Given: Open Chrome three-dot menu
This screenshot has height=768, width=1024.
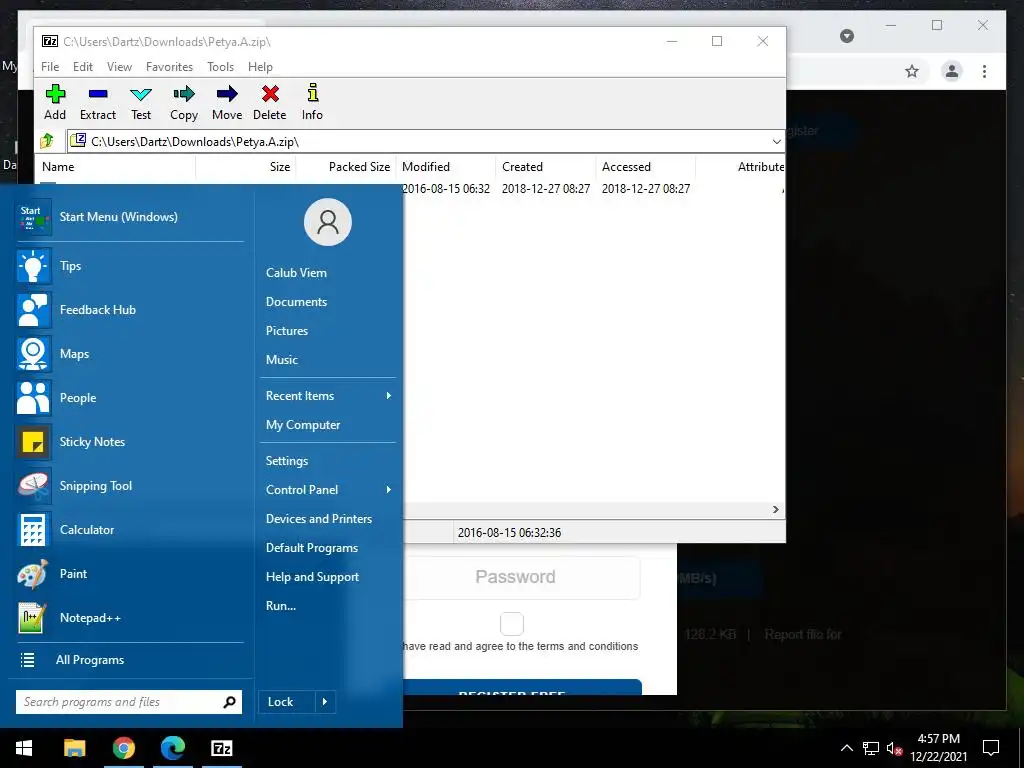Looking at the screenshot, I should [x=984, y=71].
